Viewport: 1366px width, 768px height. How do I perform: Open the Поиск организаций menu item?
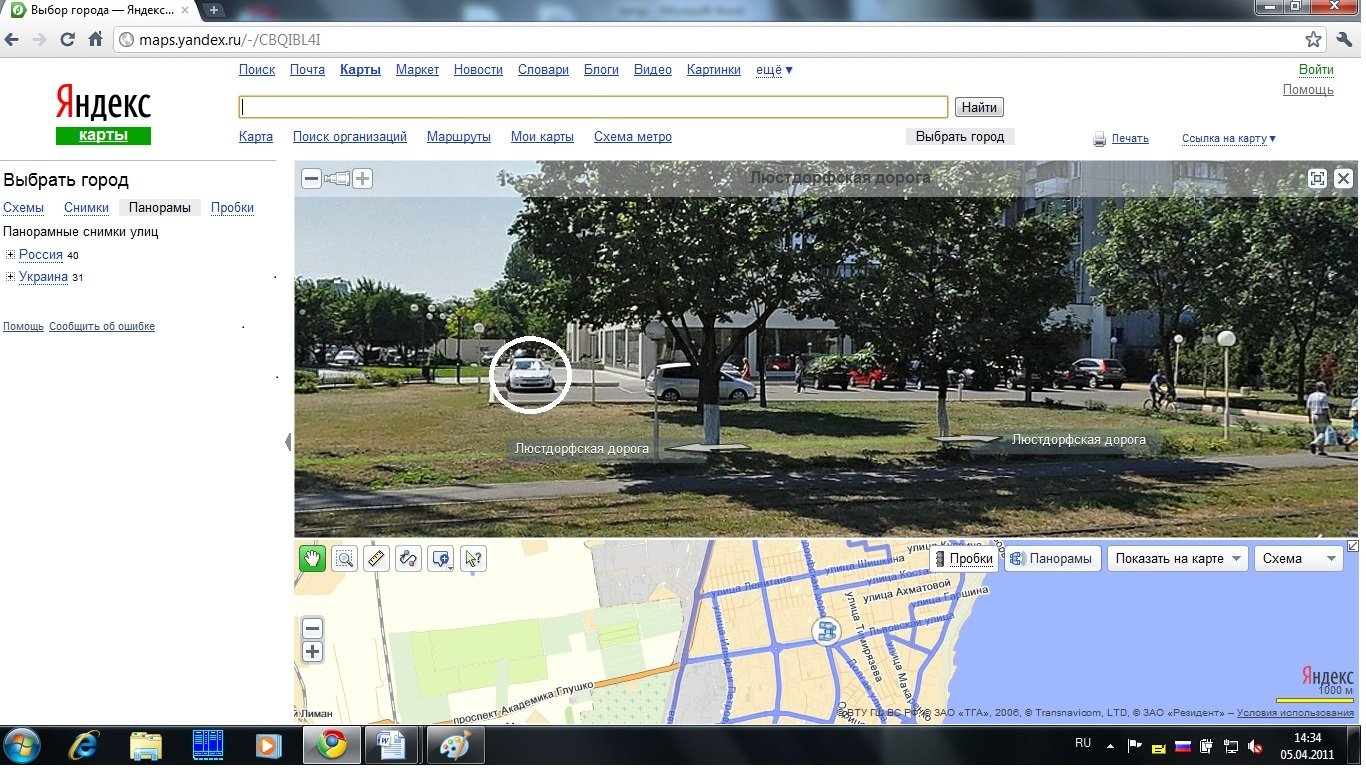tap(350, 137)
